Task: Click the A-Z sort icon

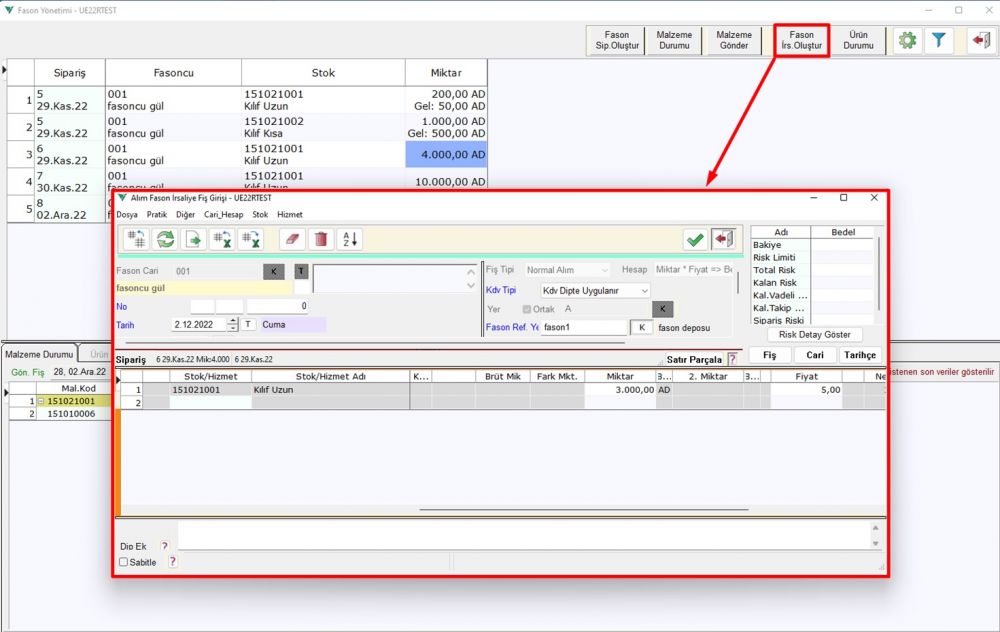Action: pos(350,239)
